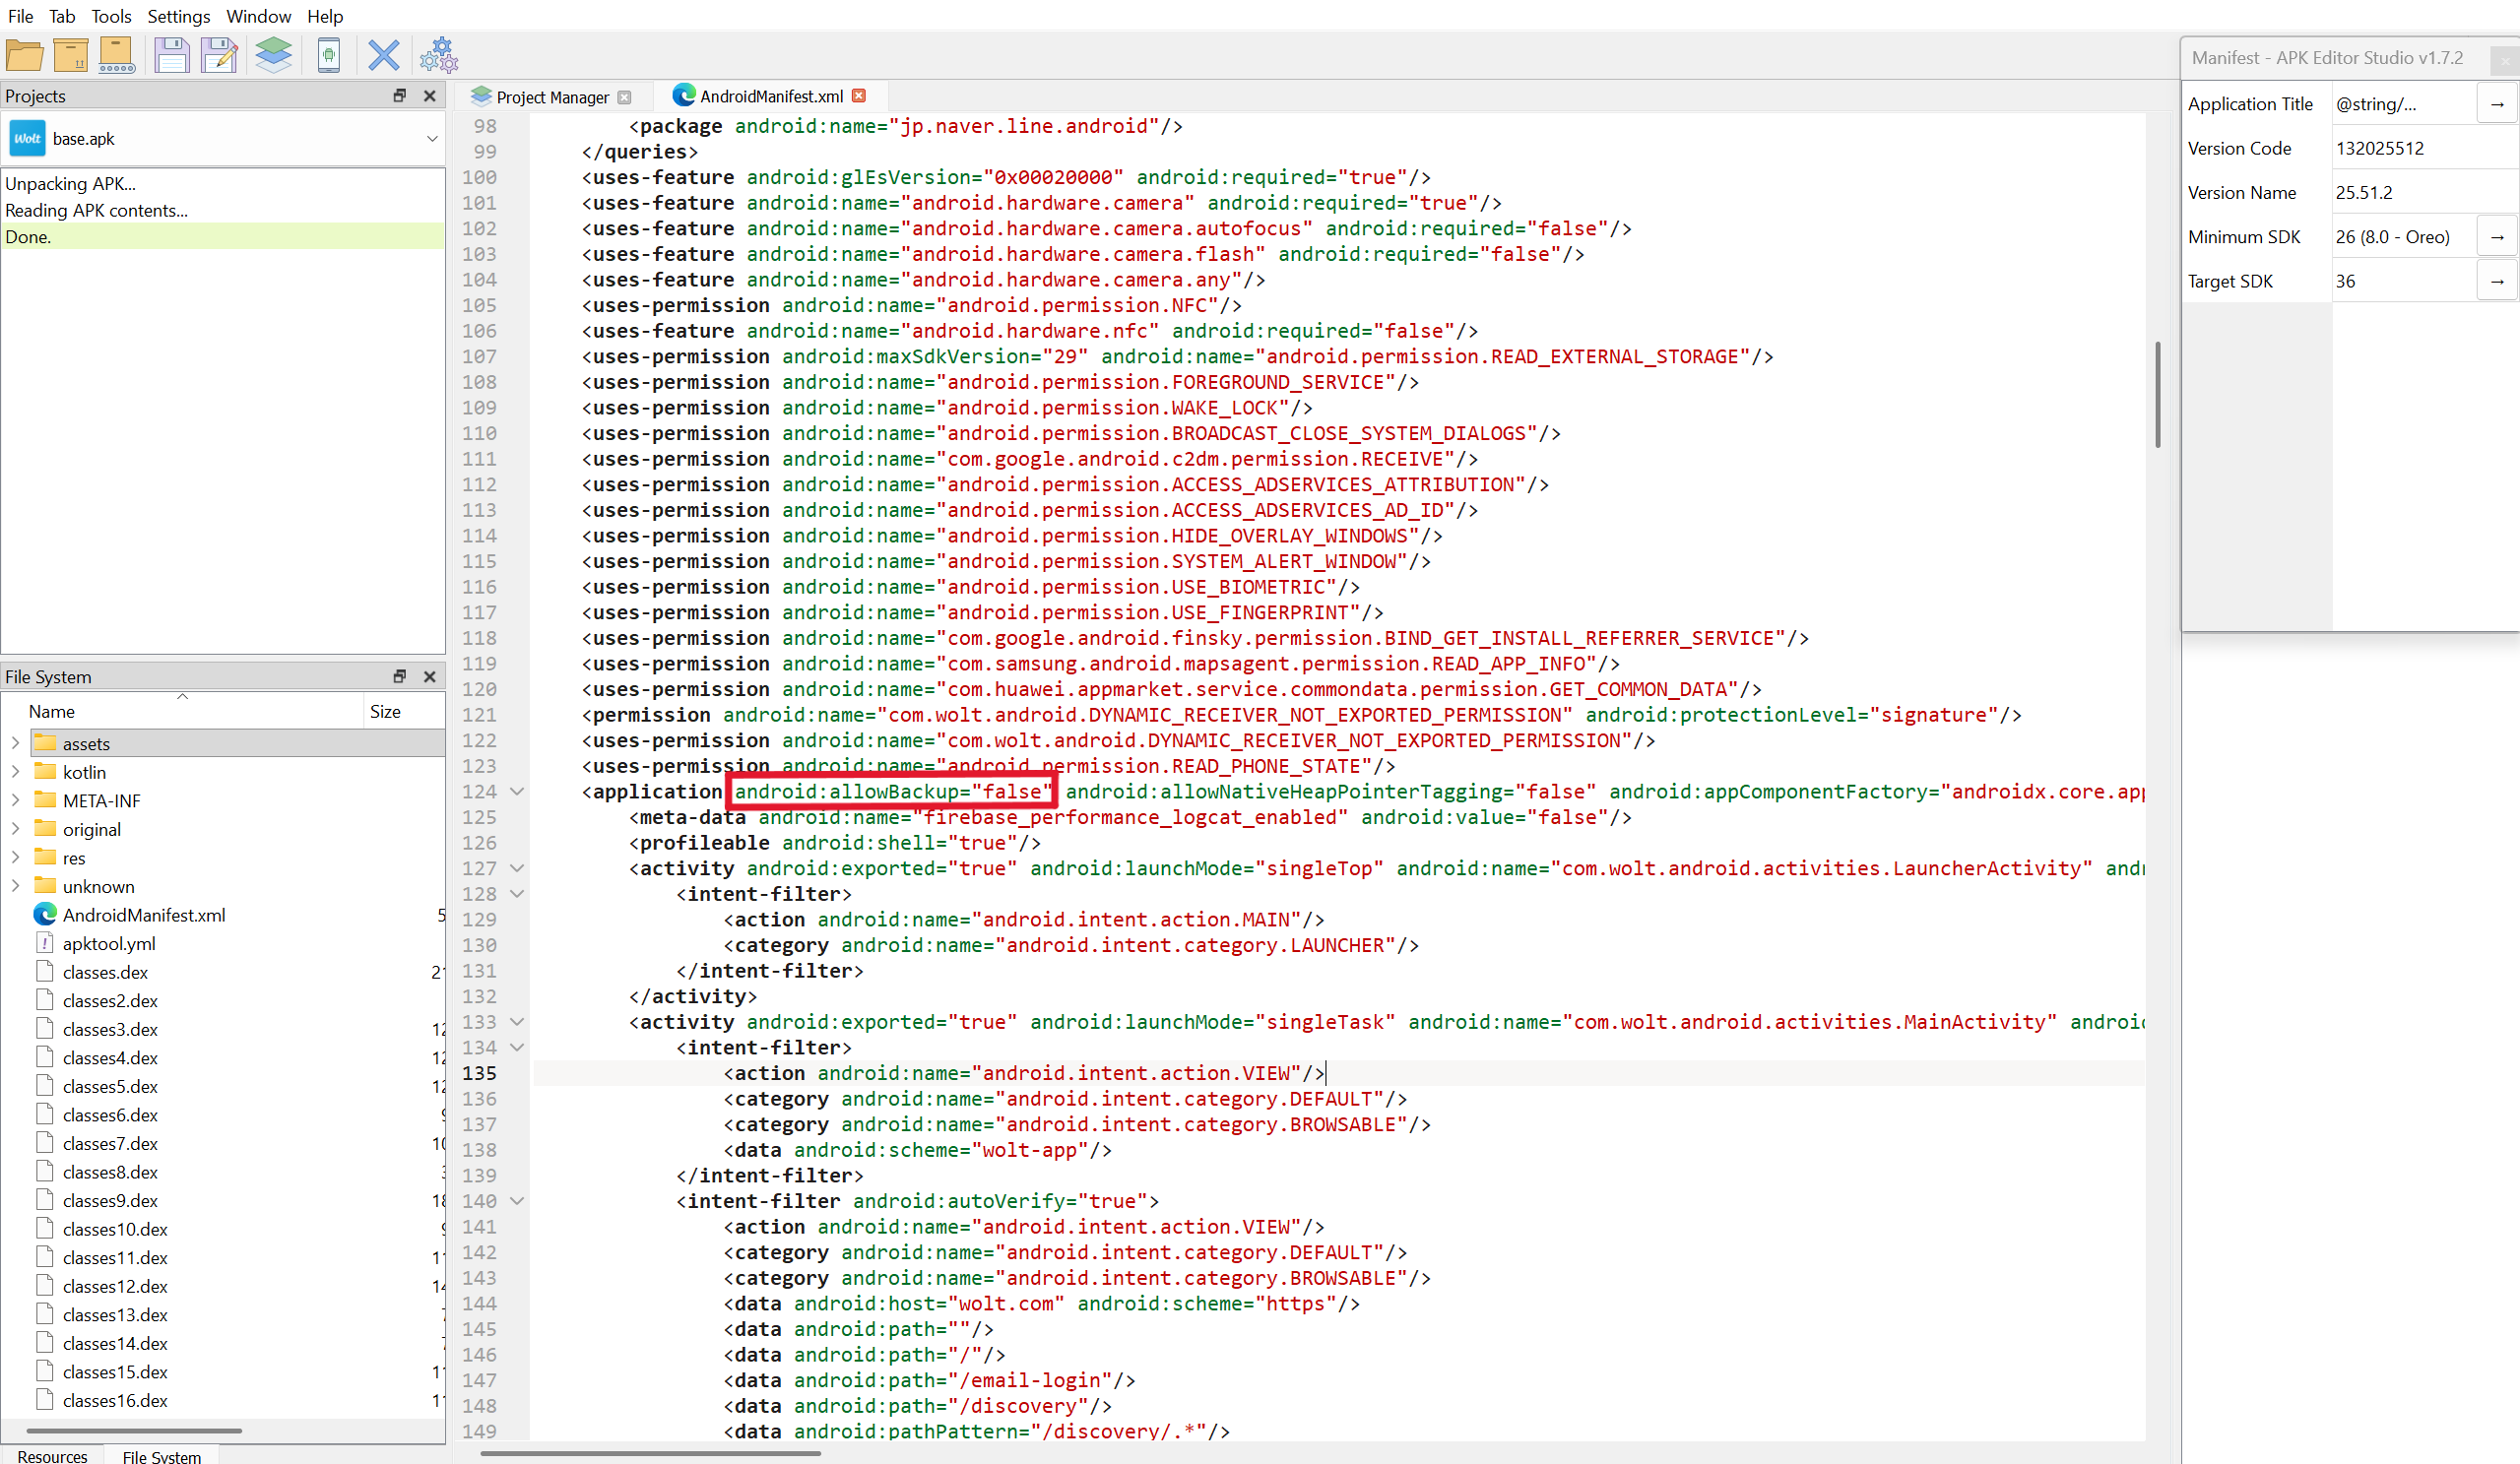
Task: Float the Projects panel with undock icon
Action: point(399,96)
